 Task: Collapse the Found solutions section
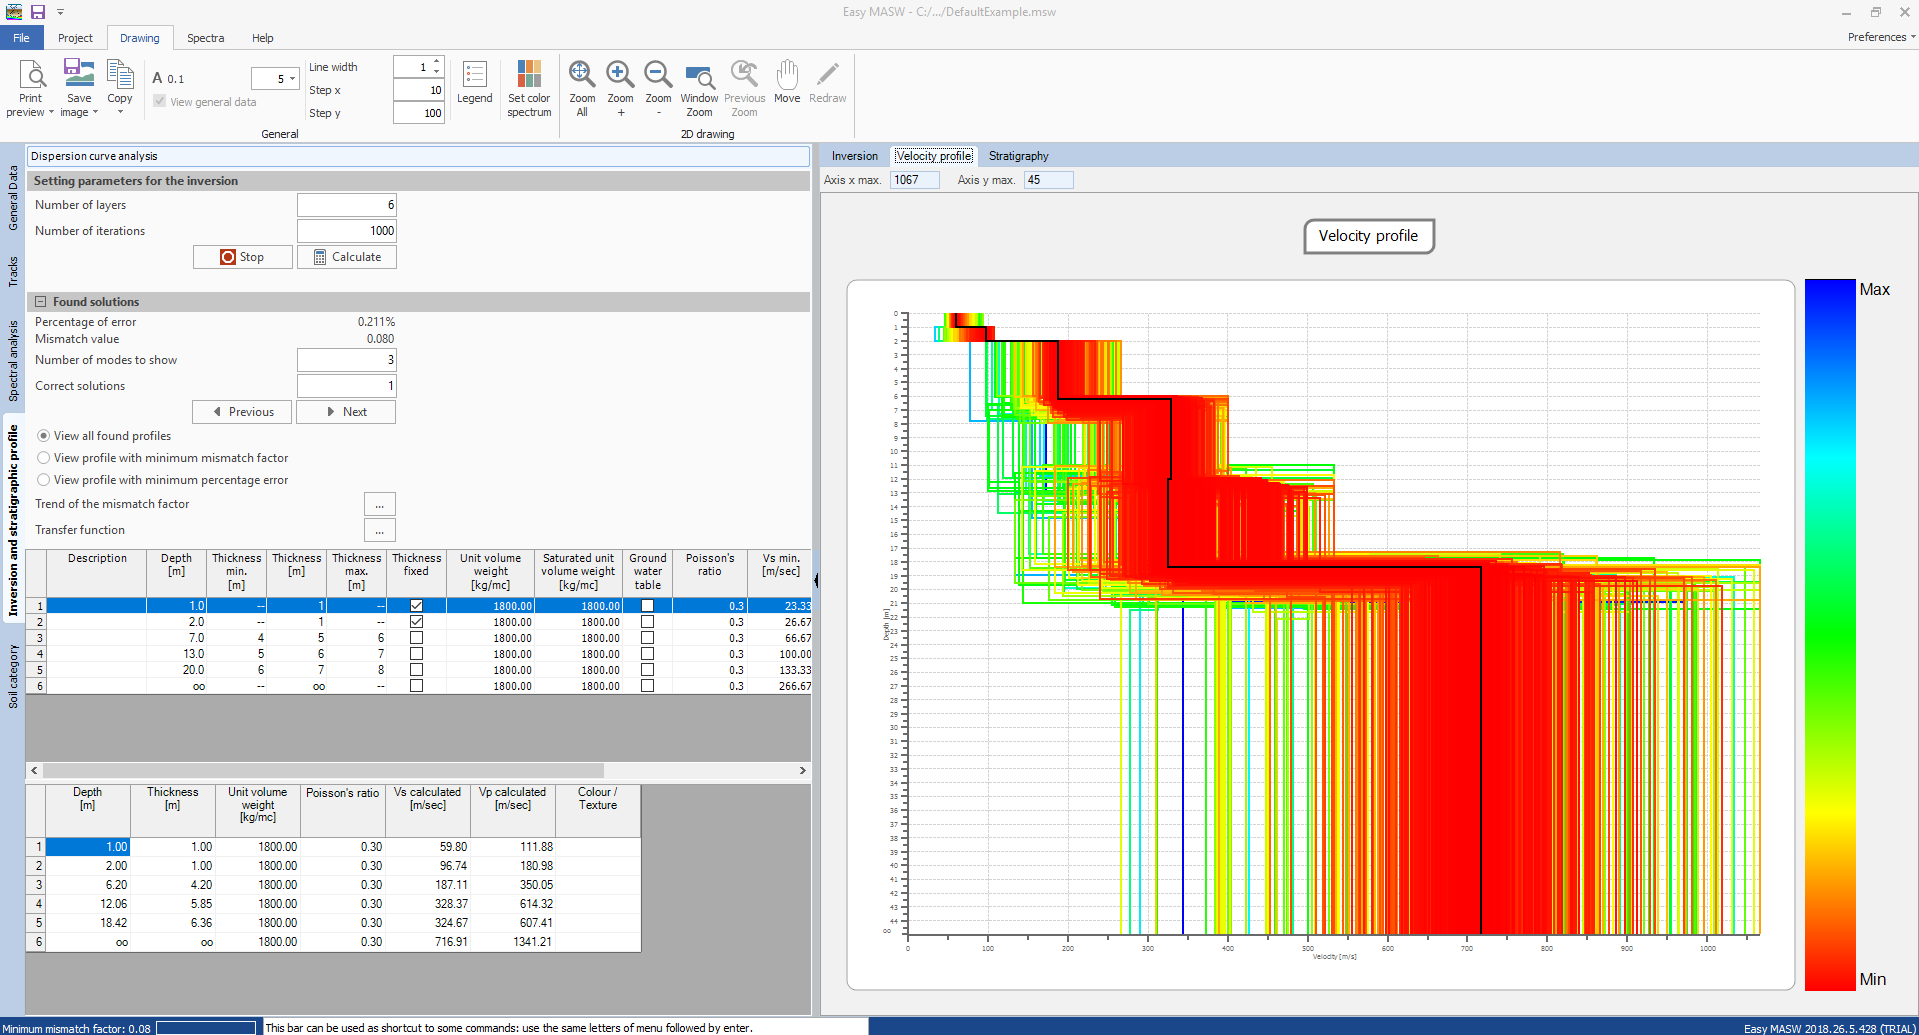(x=41, y=302)
